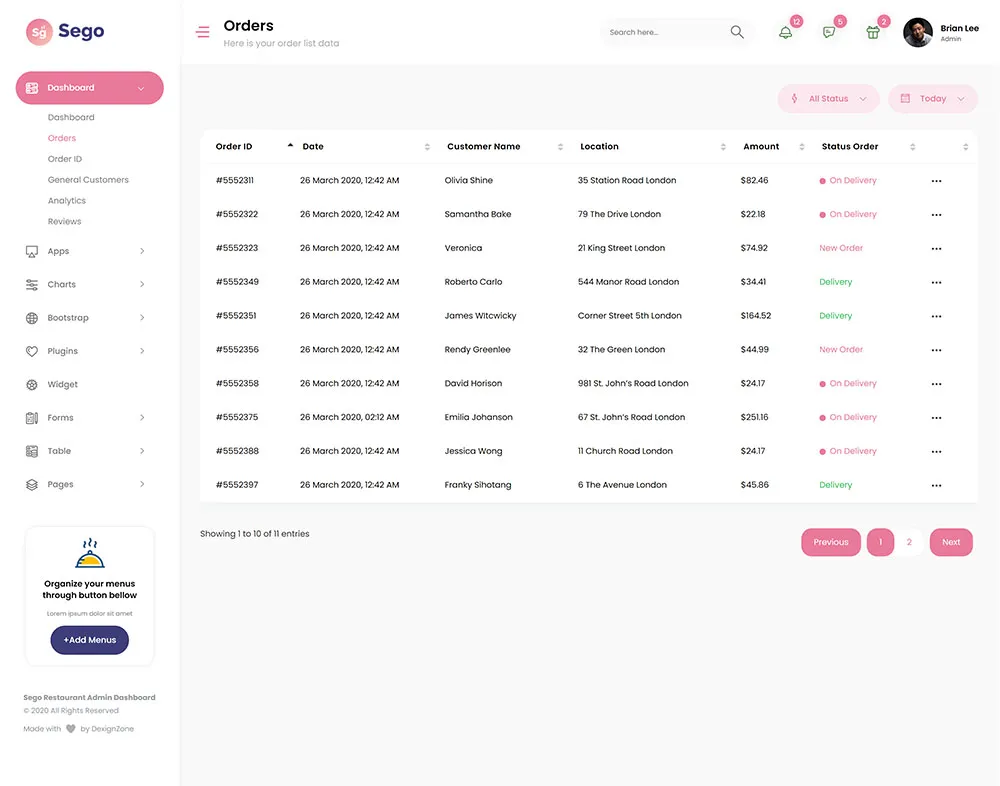Click the Apps sidebar icon
The width and height of the screenshot is (1000, 786).
[31, 251]
